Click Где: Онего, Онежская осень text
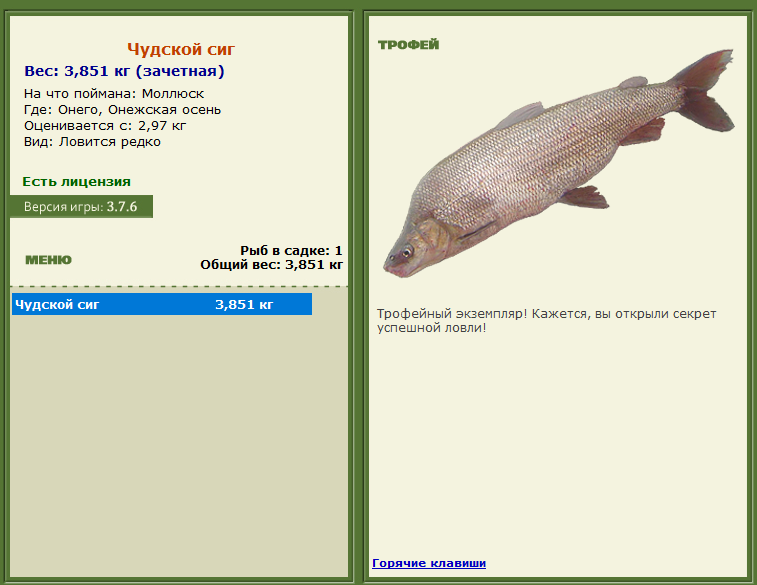Image resolution: width=757 pixels, height=585 pixels. click(123, 110)
